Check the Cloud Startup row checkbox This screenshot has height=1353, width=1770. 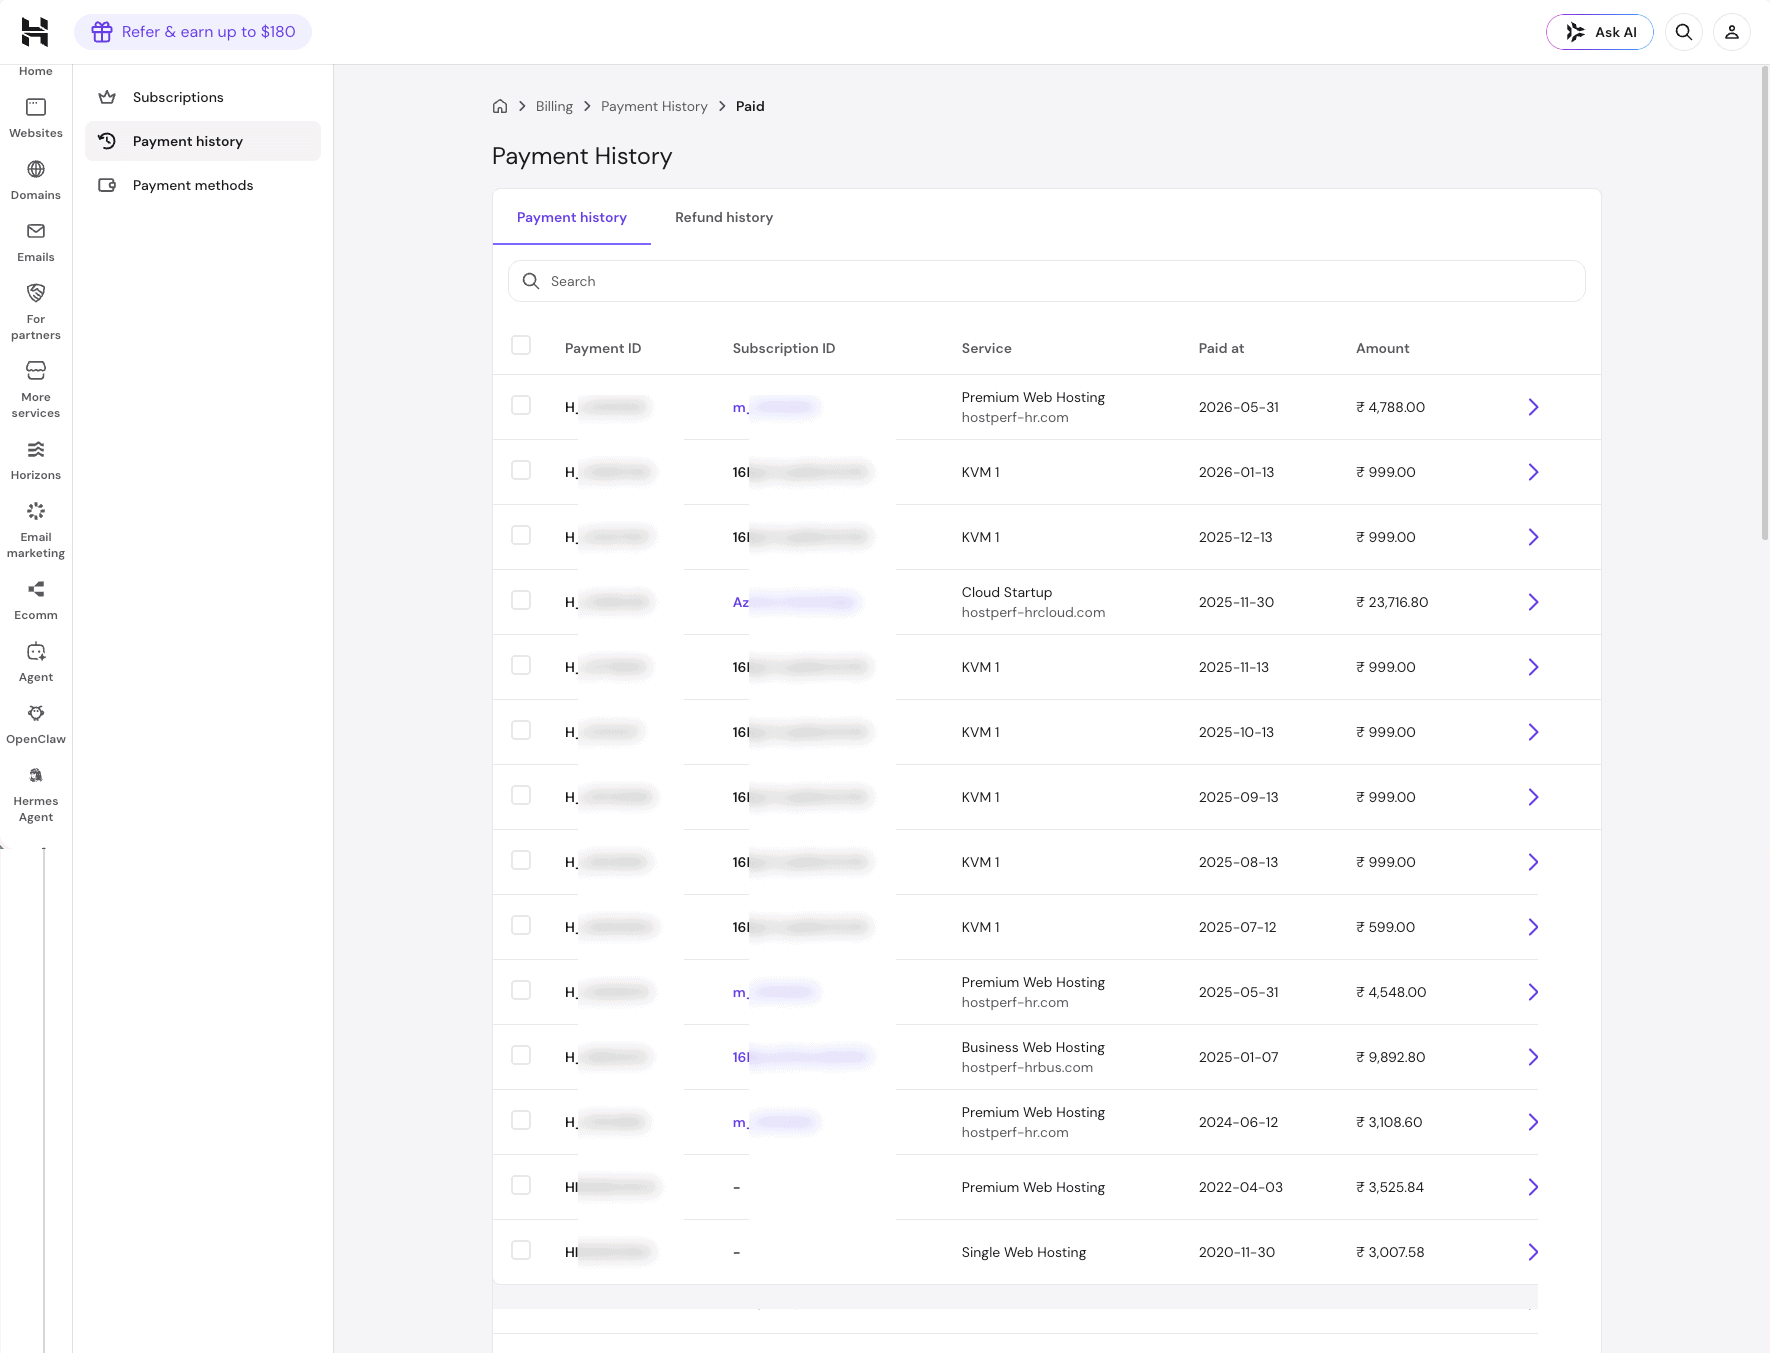(x=521, y=600)
